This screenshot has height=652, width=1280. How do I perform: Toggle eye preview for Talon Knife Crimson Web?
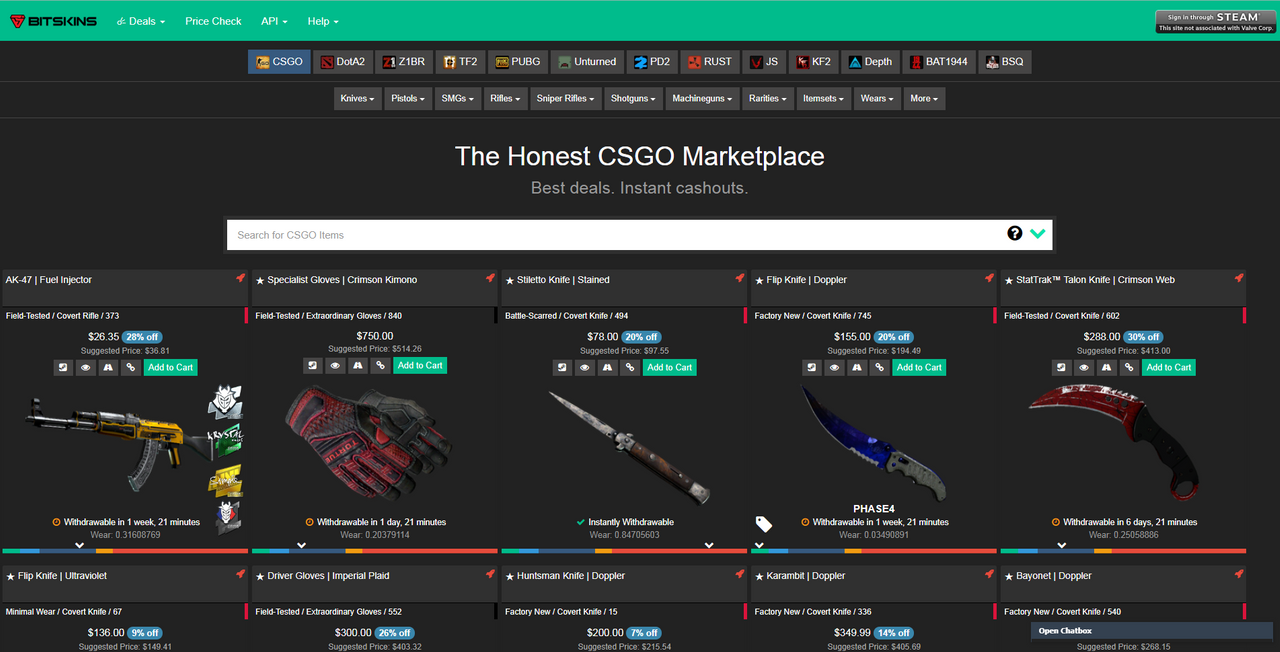pyautogui.click(x=1084, y=367)
